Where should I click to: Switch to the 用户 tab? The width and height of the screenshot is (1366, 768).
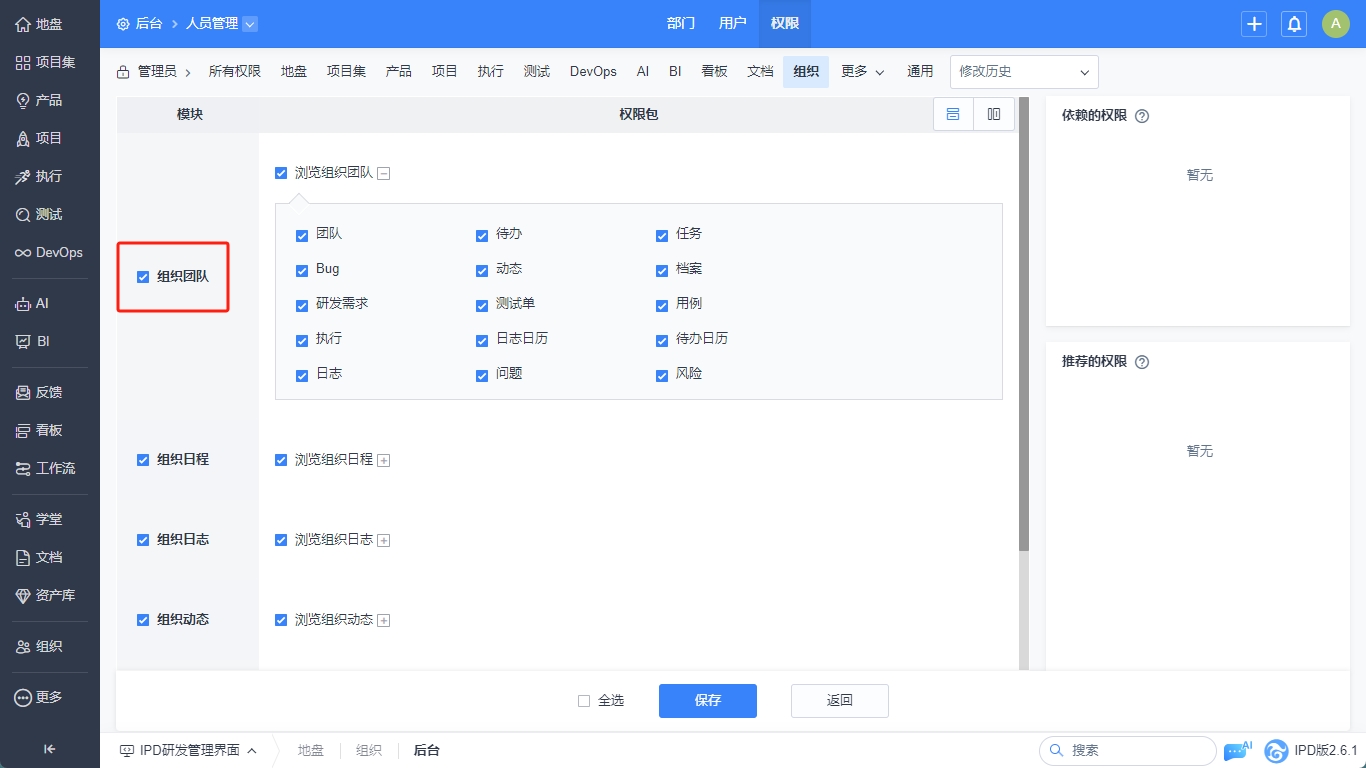(732, 23)
